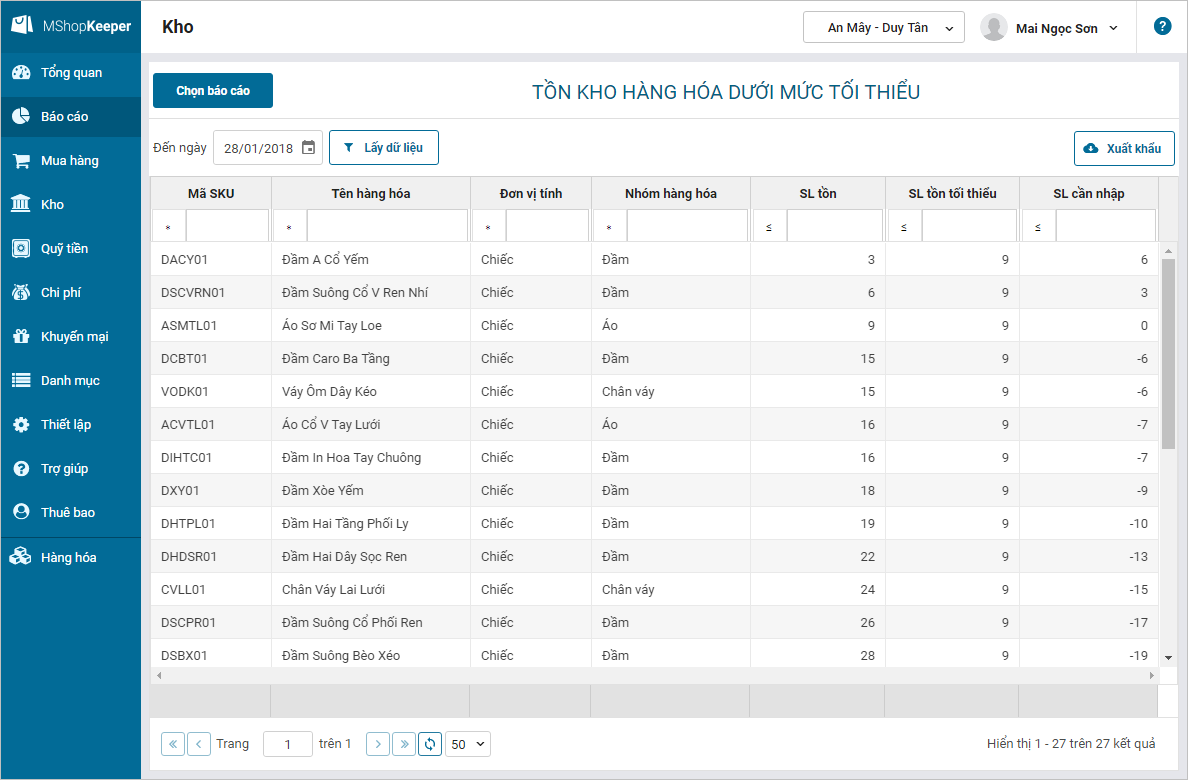The width and height of the screenshot is (1188, 780).
Task: Open Tổng quan in the sidebar
Action: click(70, 73)
